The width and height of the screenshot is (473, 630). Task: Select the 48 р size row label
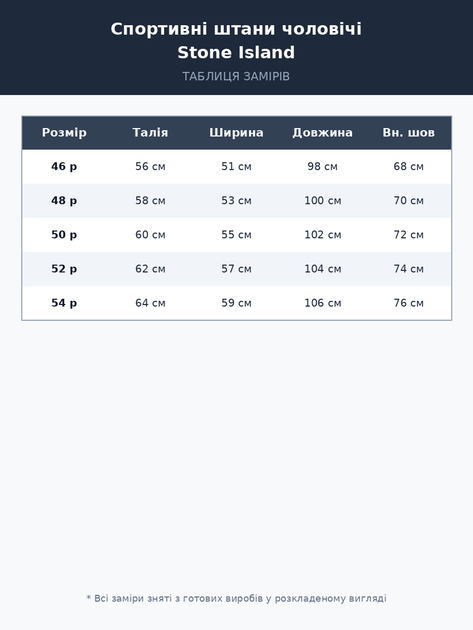tap(64, 200)
